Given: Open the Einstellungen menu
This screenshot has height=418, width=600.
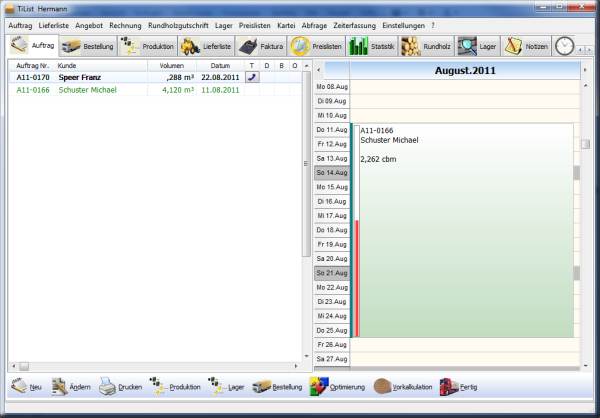Looking at the screenshot, I should coord(403,26).
